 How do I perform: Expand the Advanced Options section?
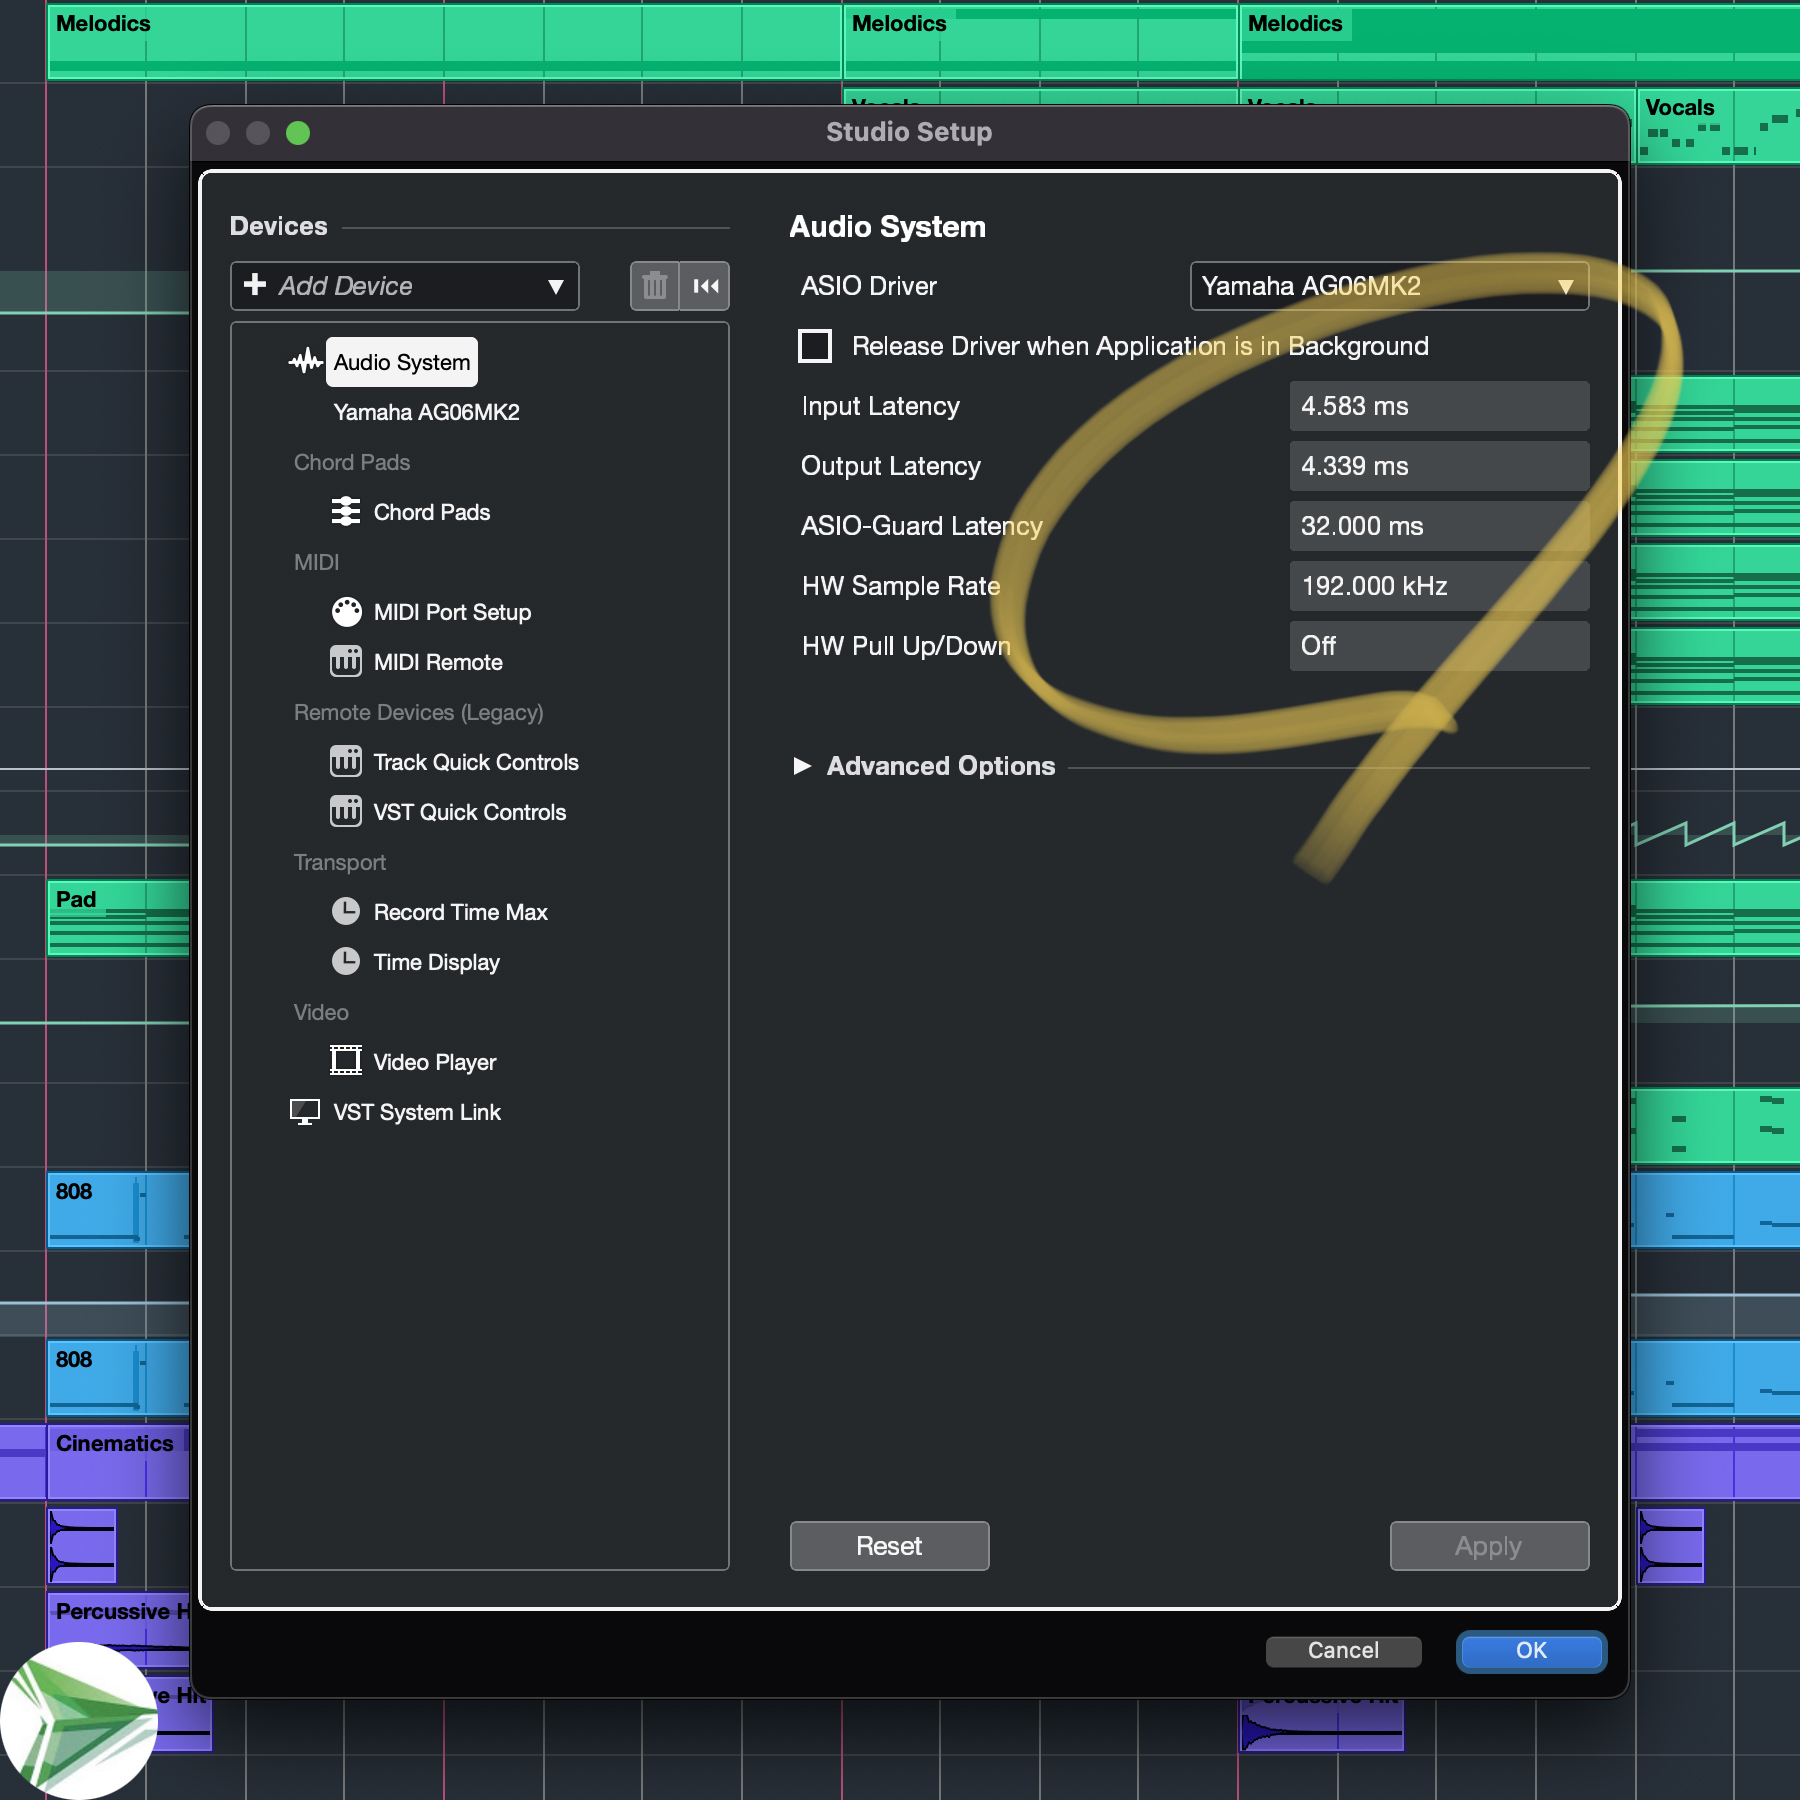coord(802,766)
